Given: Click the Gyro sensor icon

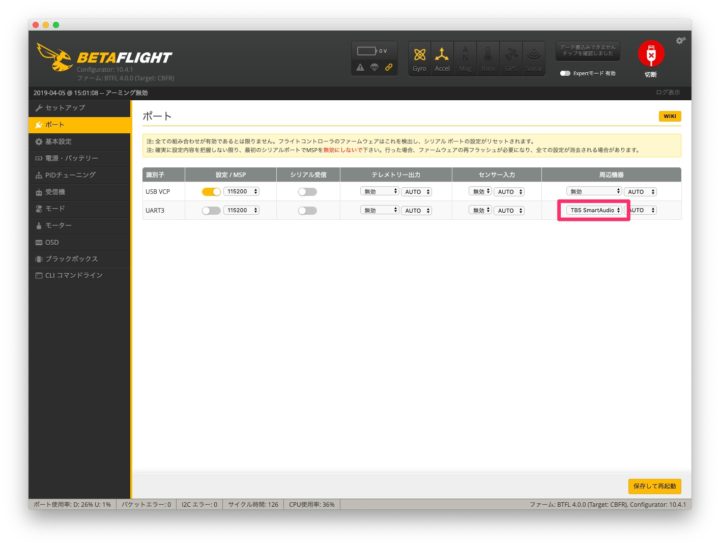Looking at the screenshot, I should tap(419, 57).
